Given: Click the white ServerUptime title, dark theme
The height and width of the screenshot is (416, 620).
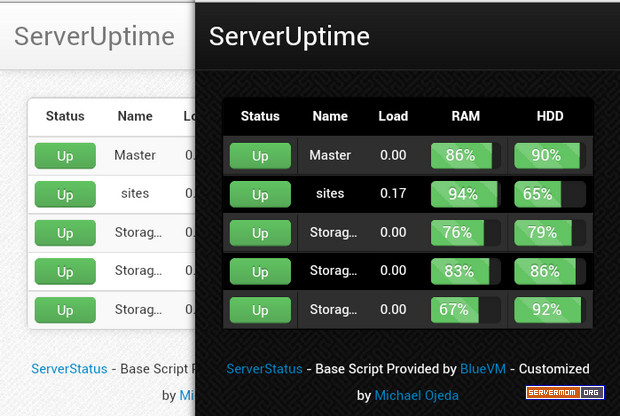Looking at the screenshot, I should tap(289, 36).
